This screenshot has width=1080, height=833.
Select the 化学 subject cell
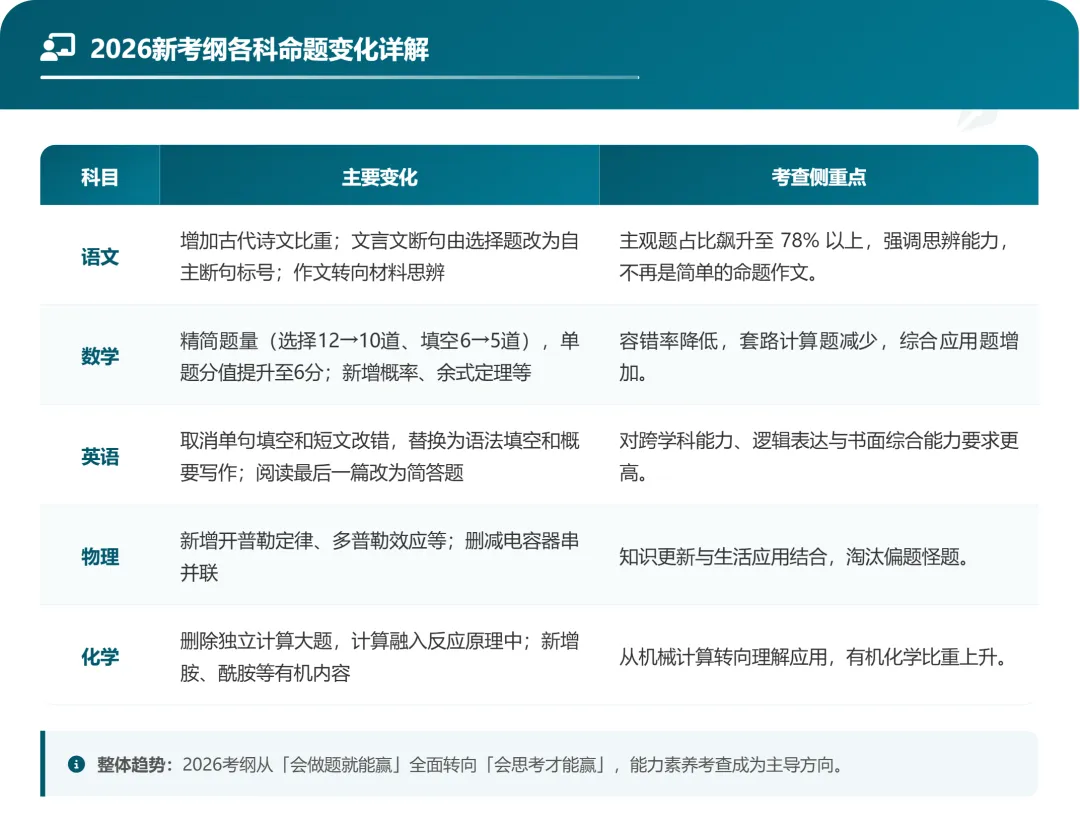[100, 656]
